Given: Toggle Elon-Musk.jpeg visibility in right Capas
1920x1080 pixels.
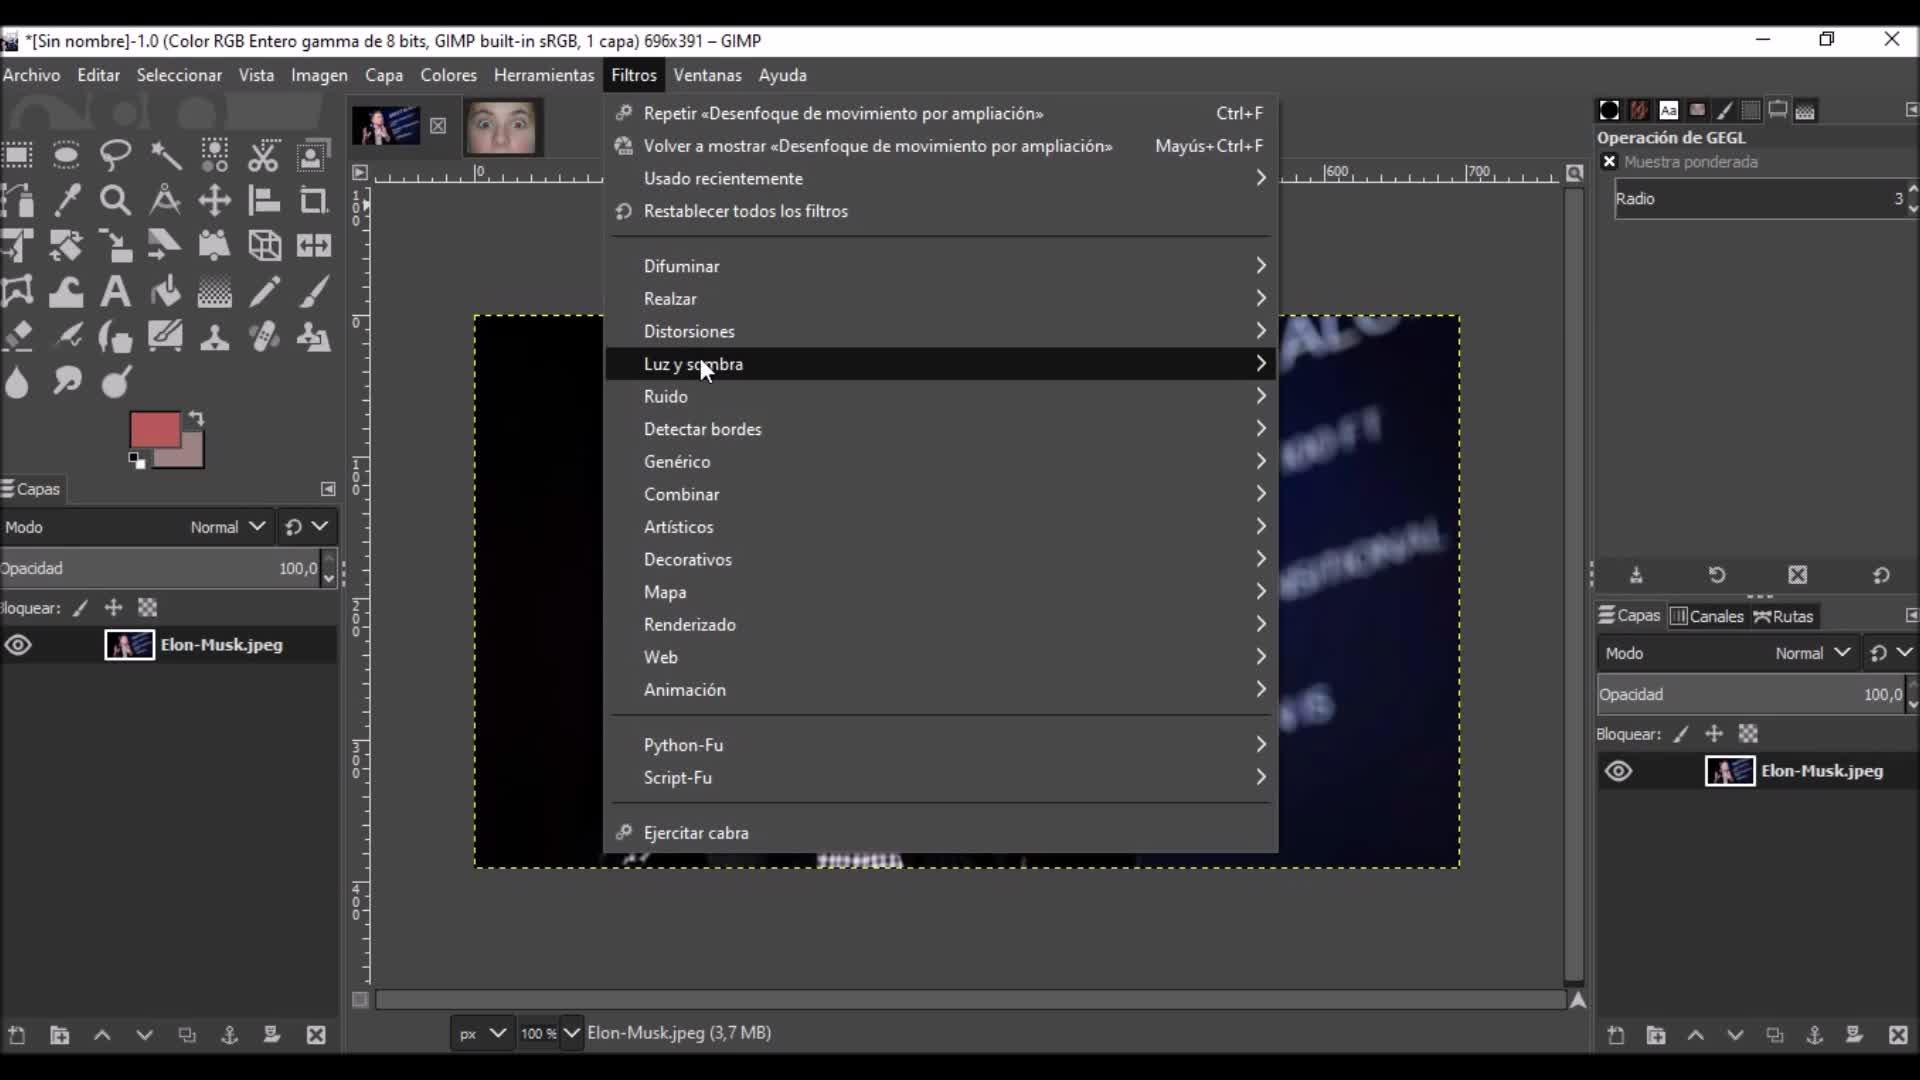Looking at the screenshot, I should click(1618, 771).
